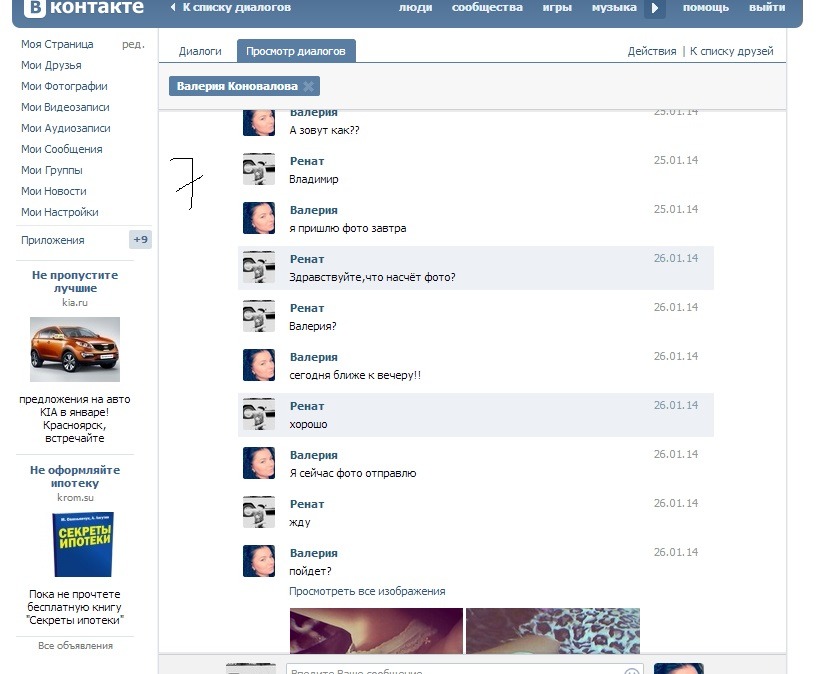
Task: Click Ренат's avatar beside жду message
Action: pos(259,512)
